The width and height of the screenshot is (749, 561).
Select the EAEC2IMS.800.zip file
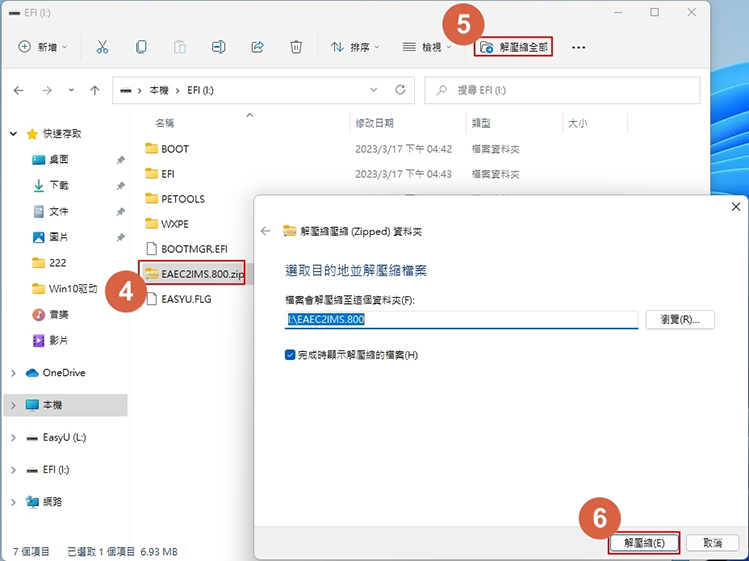click(x=201, y=273)
